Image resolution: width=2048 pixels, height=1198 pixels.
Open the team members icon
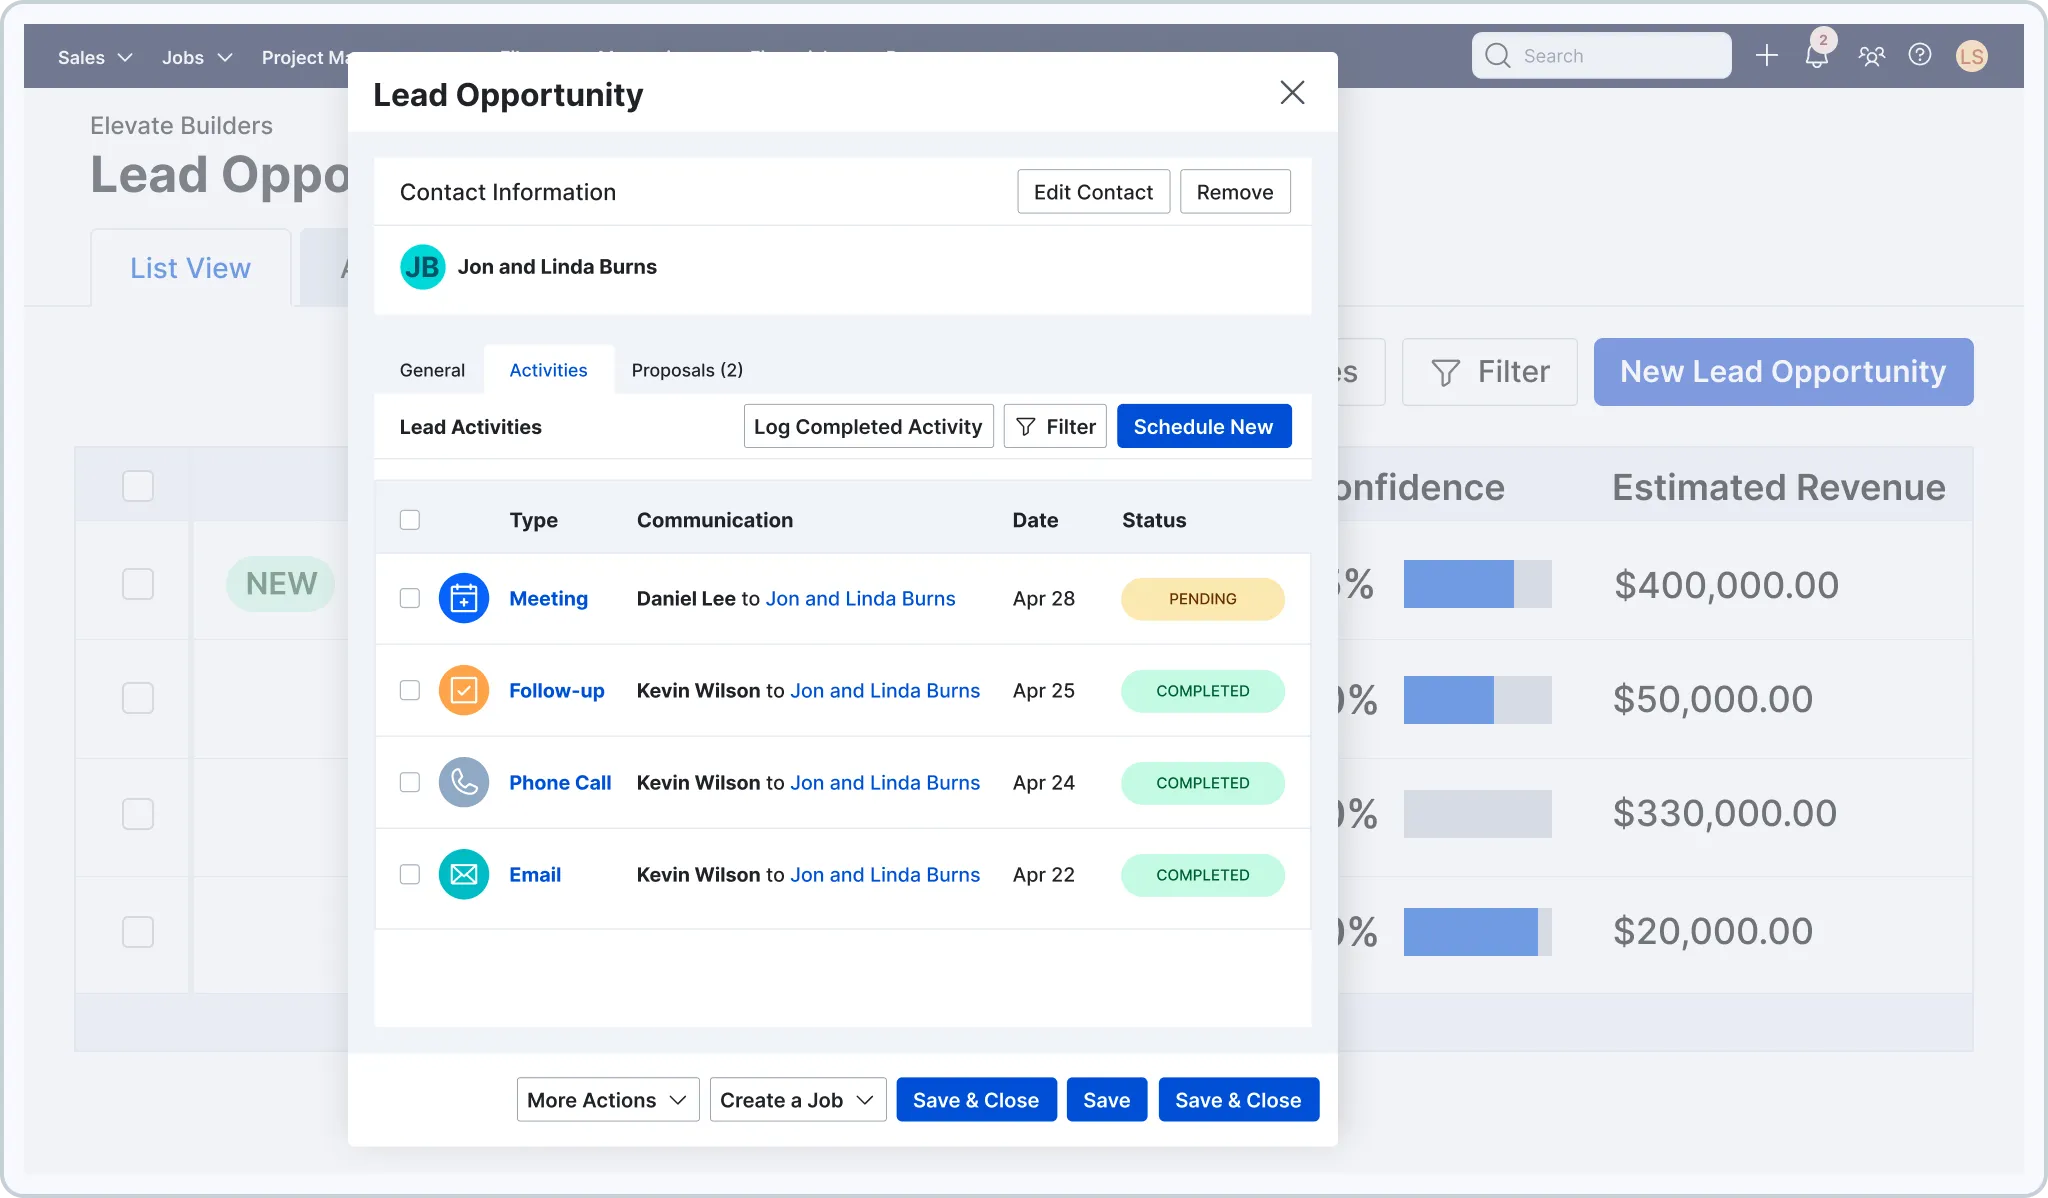click(x=1872, y=55)
